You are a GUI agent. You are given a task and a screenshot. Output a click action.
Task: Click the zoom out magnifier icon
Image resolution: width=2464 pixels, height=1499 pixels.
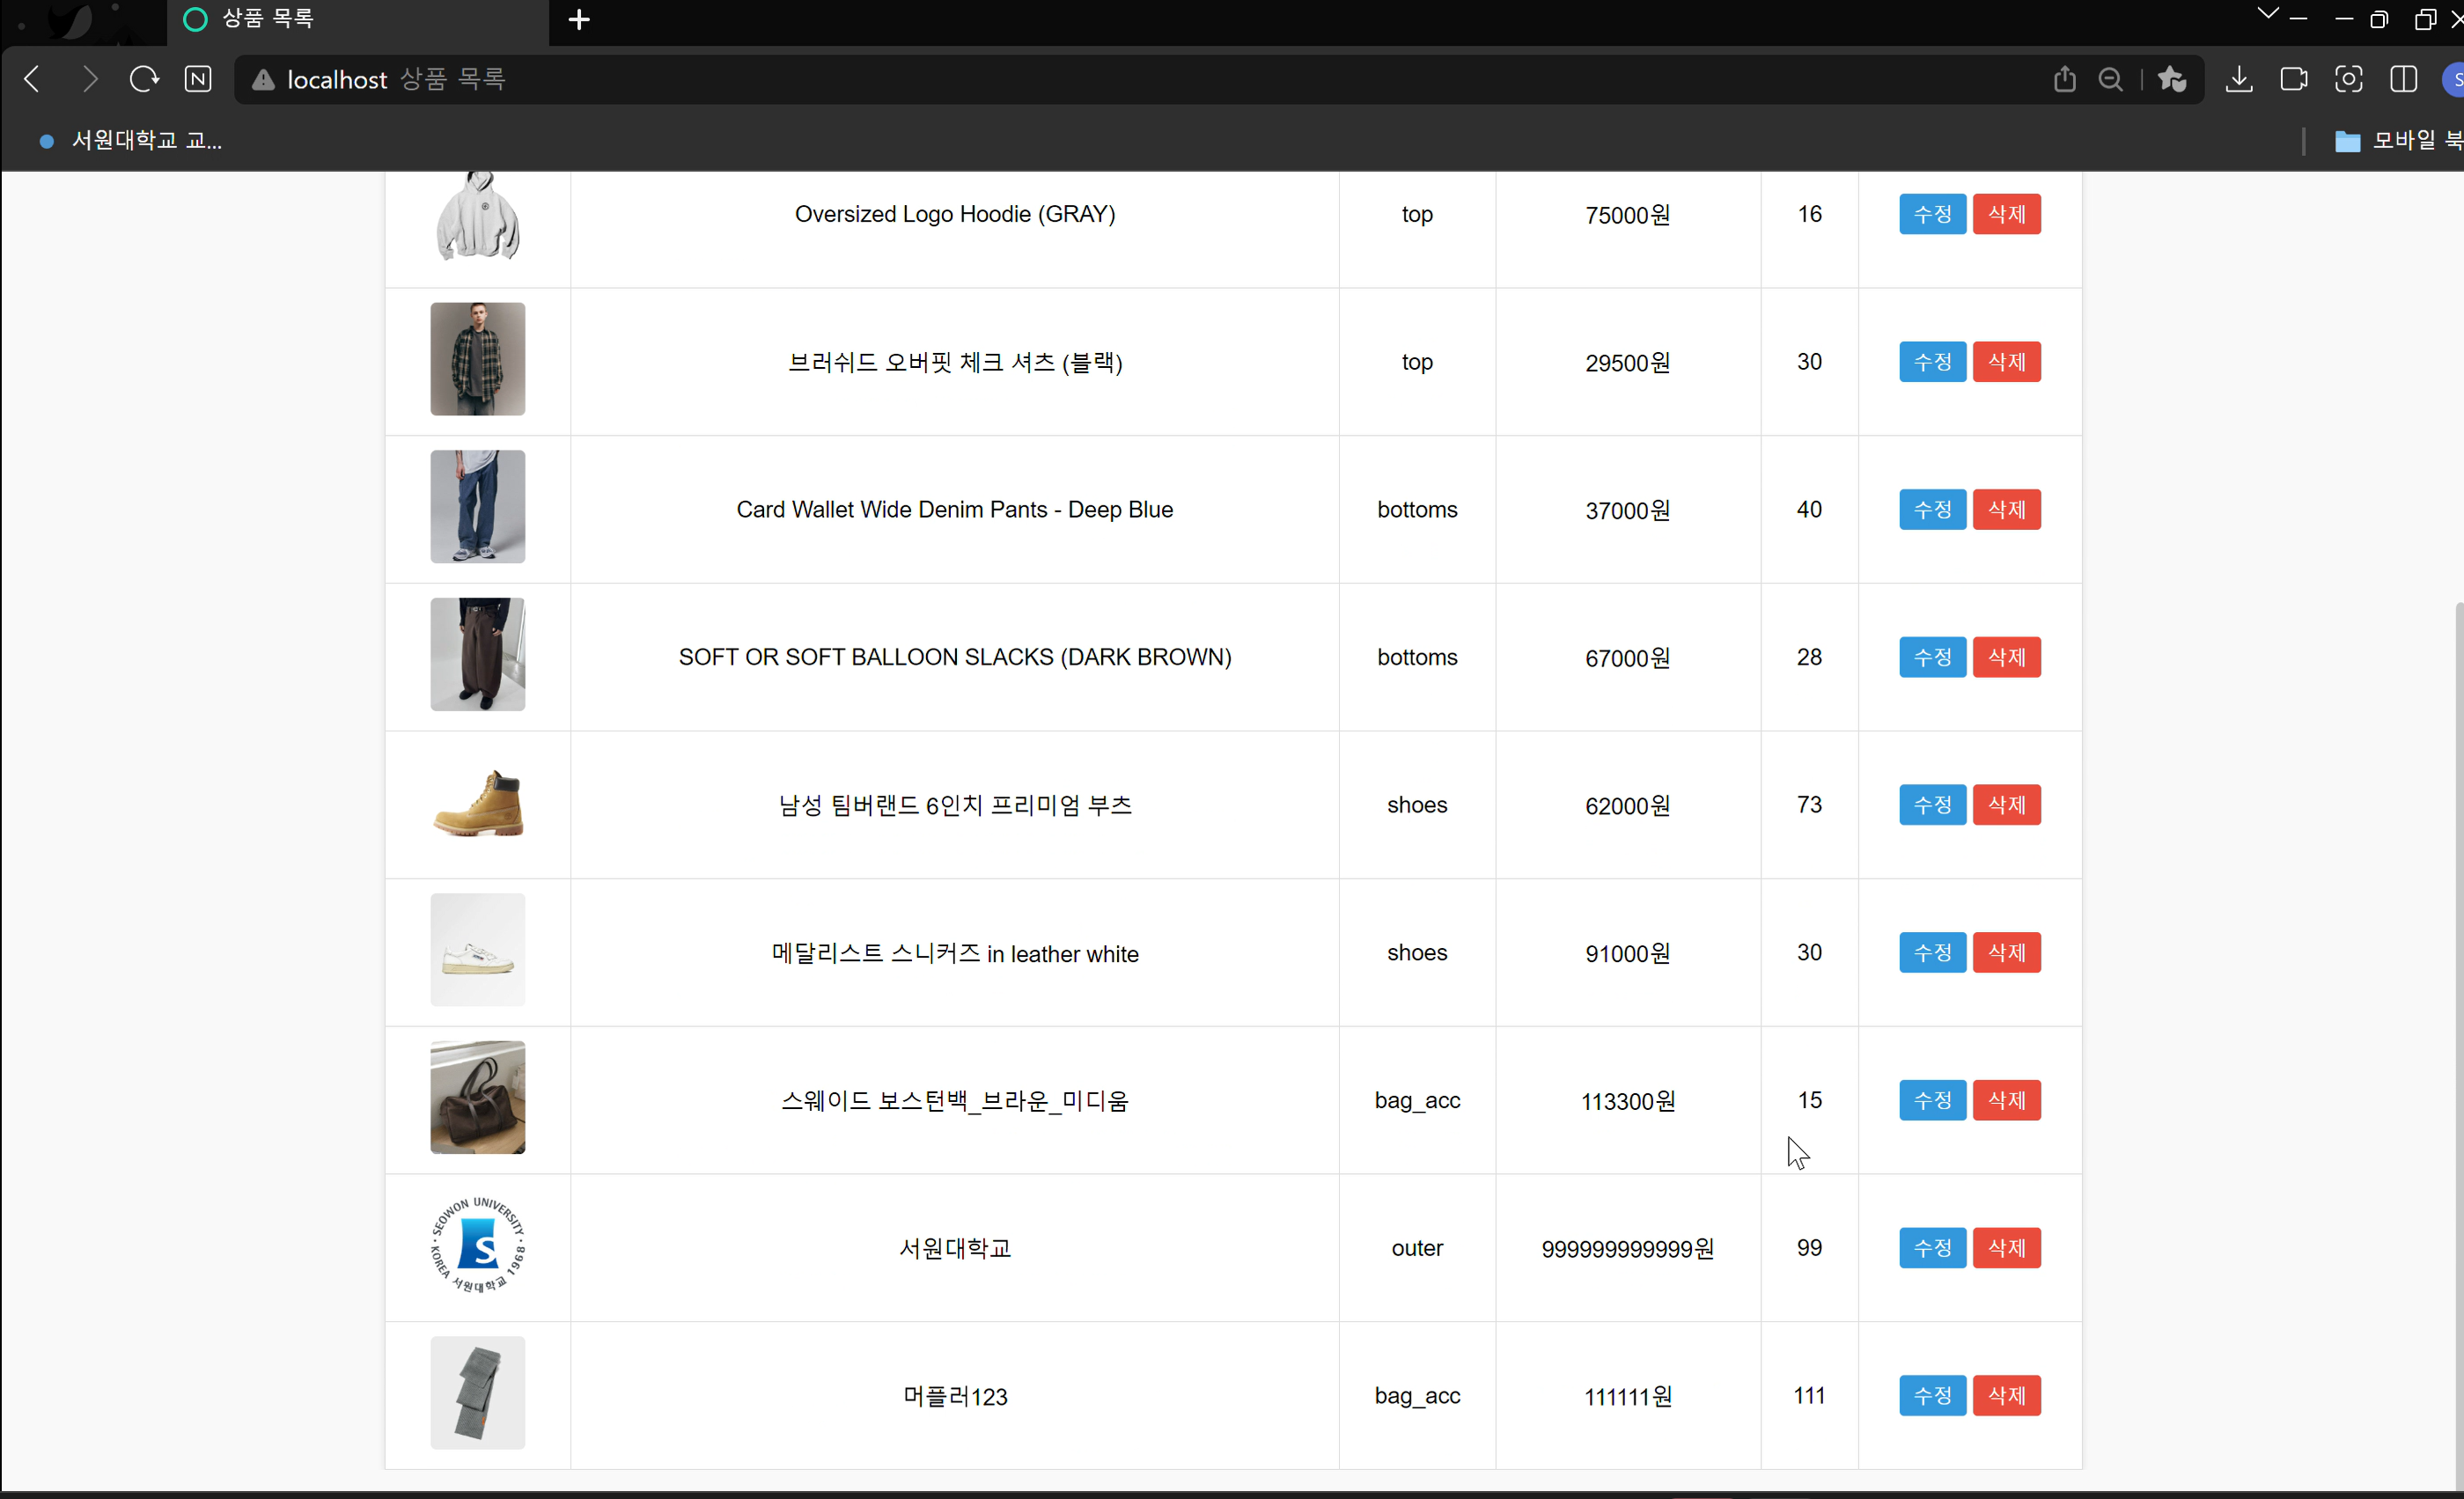point(2110,79)
